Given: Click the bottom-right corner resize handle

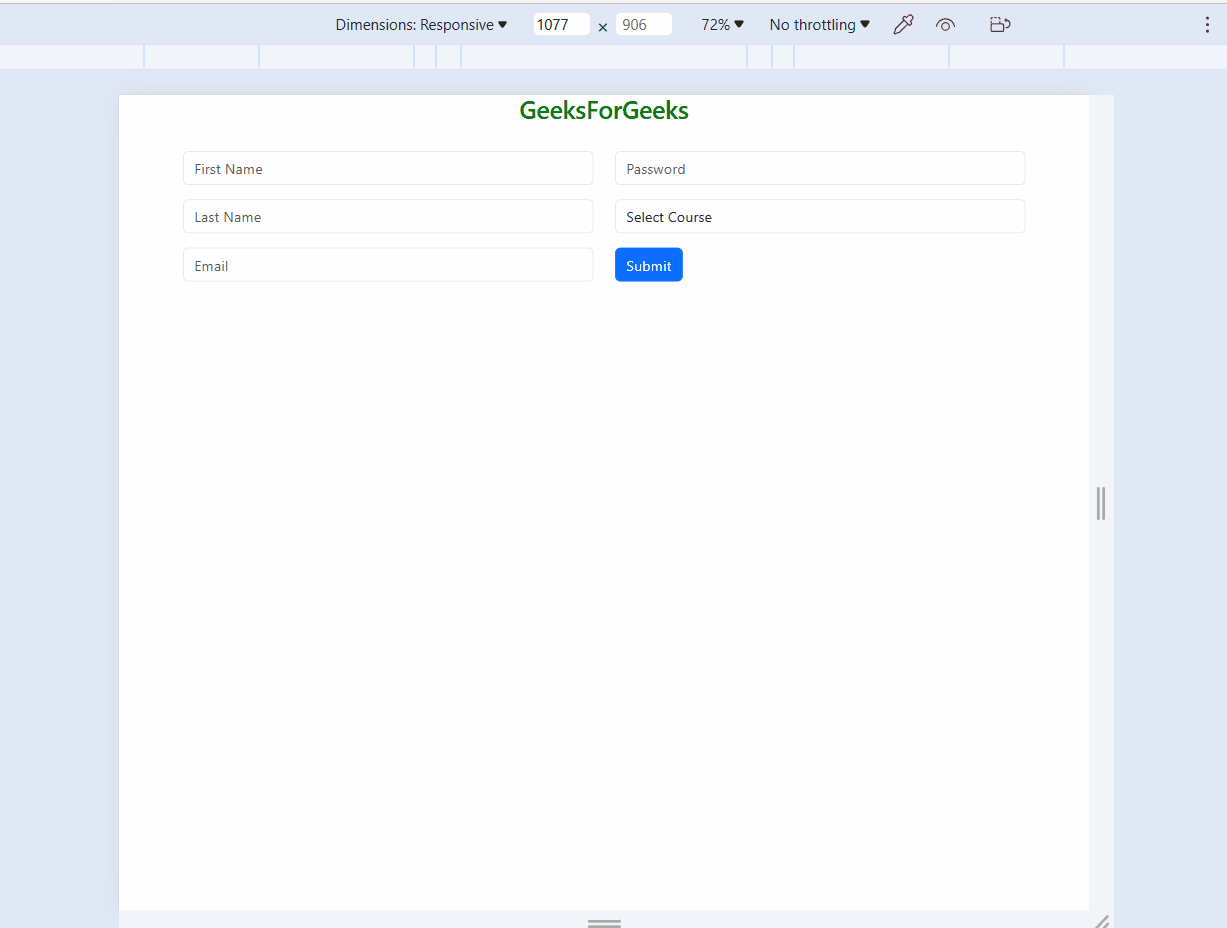Looking at the screenshot, I should click(1101, 921).
